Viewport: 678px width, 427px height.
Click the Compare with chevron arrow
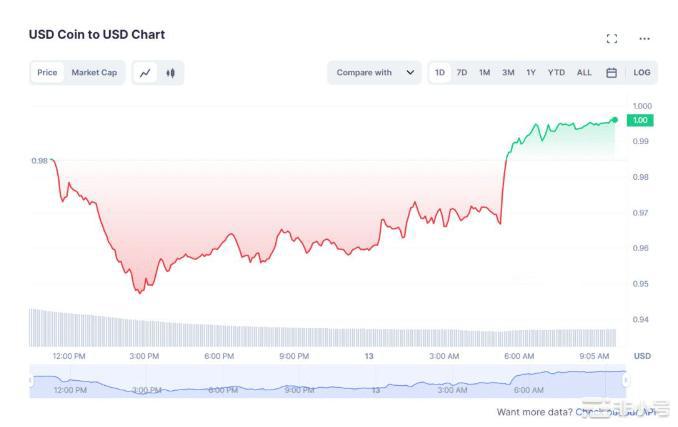410,73
